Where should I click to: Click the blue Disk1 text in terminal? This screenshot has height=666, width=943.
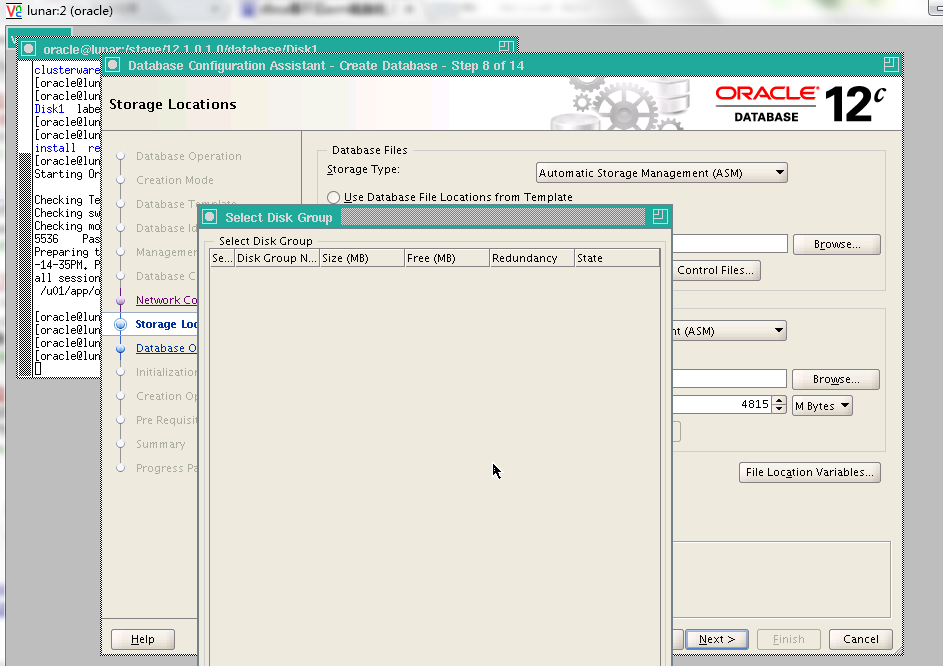pos(49,109)
